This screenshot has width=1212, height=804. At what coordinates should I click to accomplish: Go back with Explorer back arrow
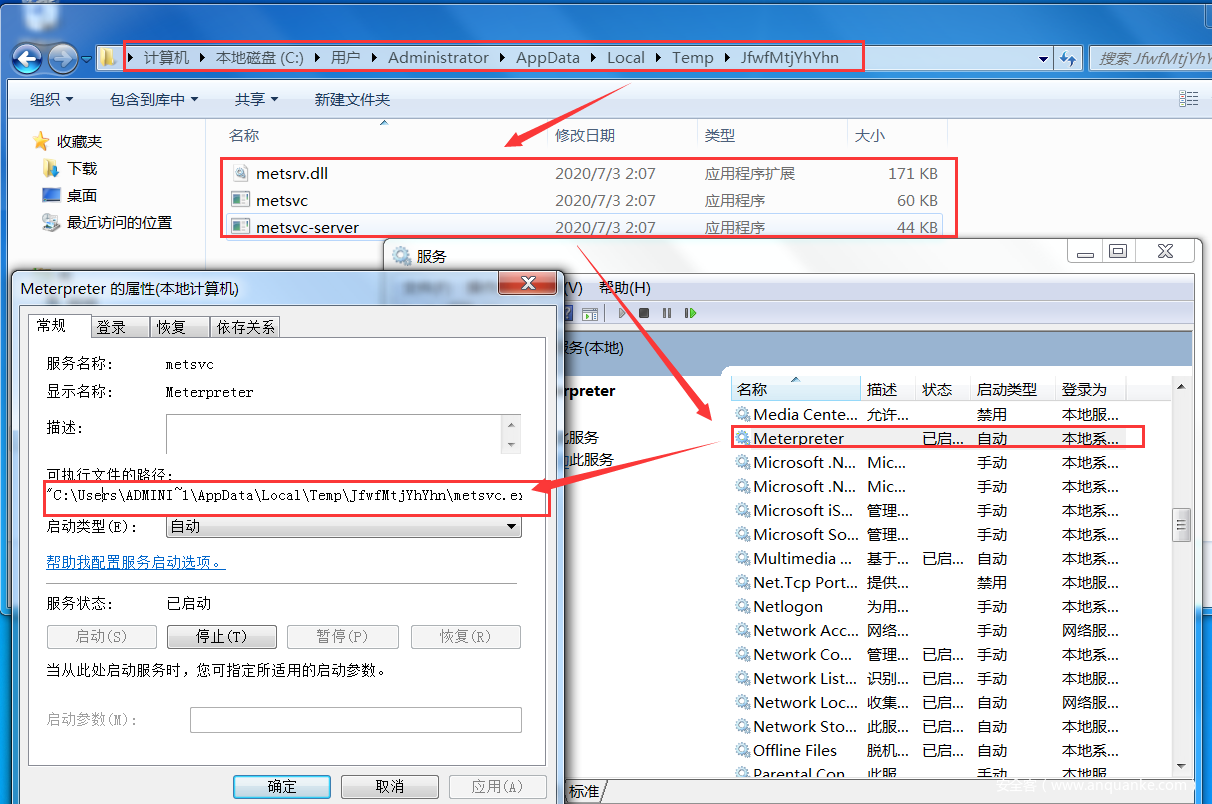pos(28,58)
